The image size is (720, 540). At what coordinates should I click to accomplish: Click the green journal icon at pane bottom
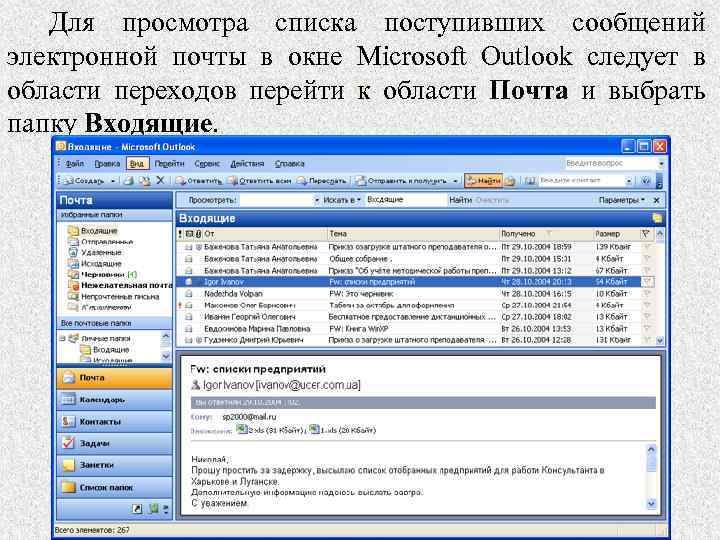click(x=153, y=509)
